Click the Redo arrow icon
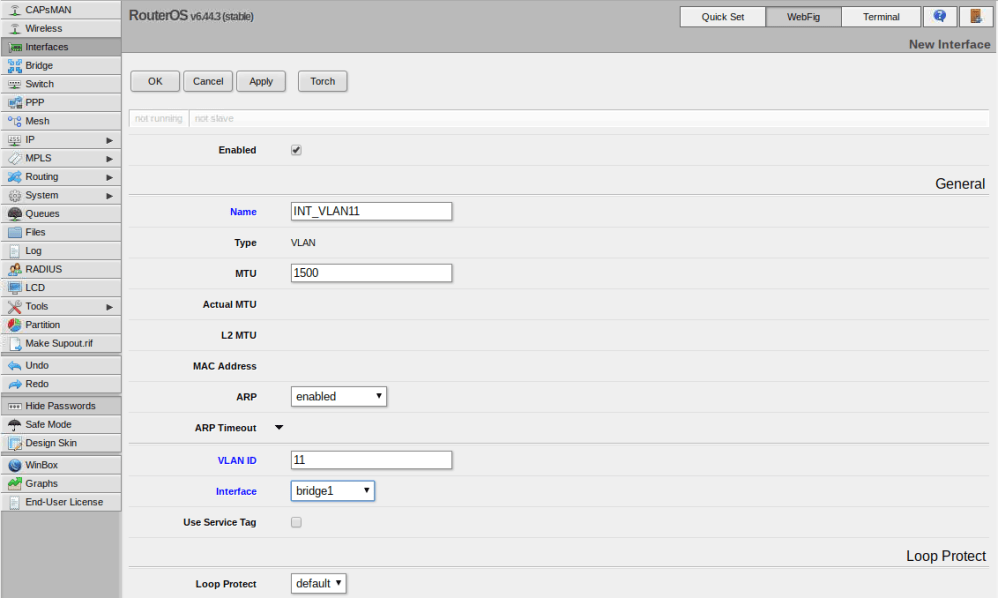The image size is (998, 598). [15, 384]
